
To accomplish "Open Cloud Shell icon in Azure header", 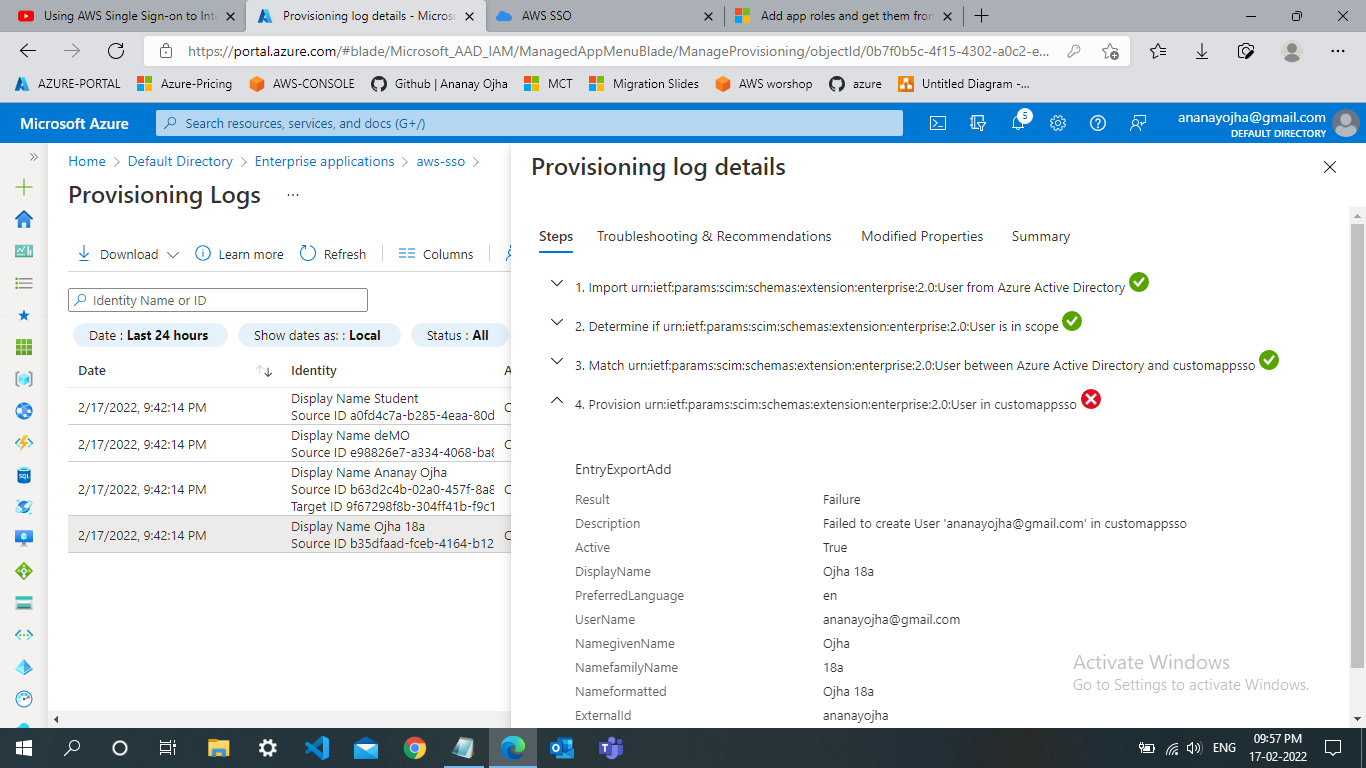I will (x=938, y=123).
